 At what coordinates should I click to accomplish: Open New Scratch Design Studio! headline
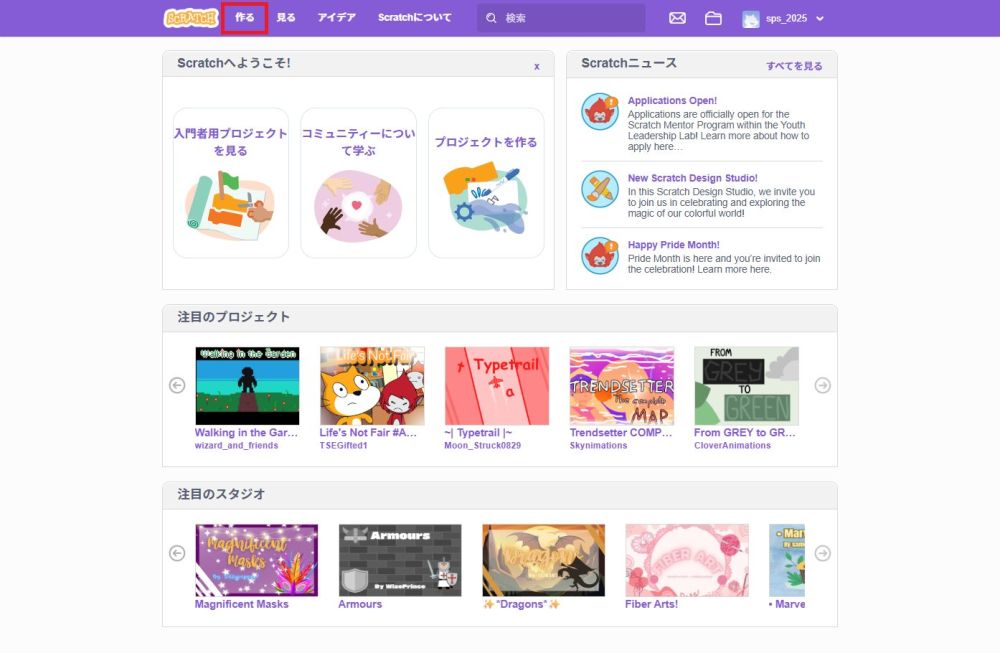(x=693, y=178)
